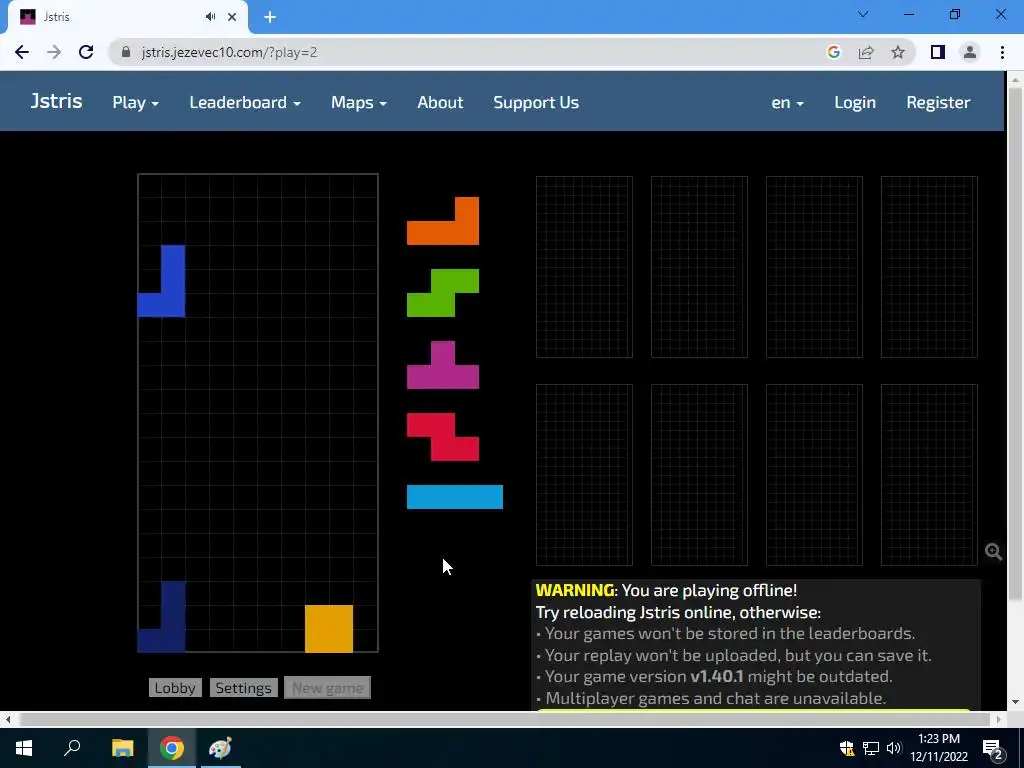This screenshot has height=768, width=1024.
Task: Open the notification center icon
Action: 993,748
